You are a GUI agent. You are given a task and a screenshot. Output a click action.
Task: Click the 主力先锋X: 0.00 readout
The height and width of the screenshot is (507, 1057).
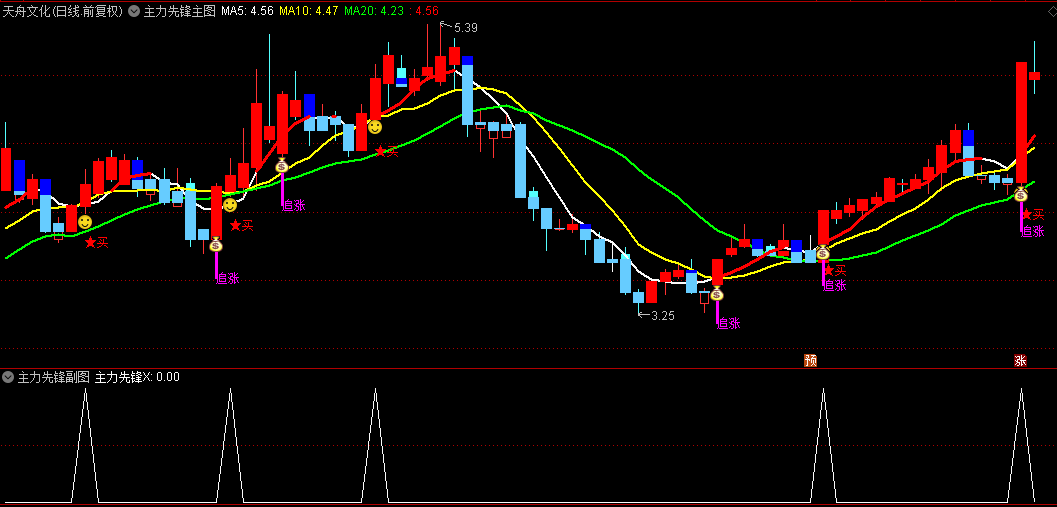click(x=138, y=378)
